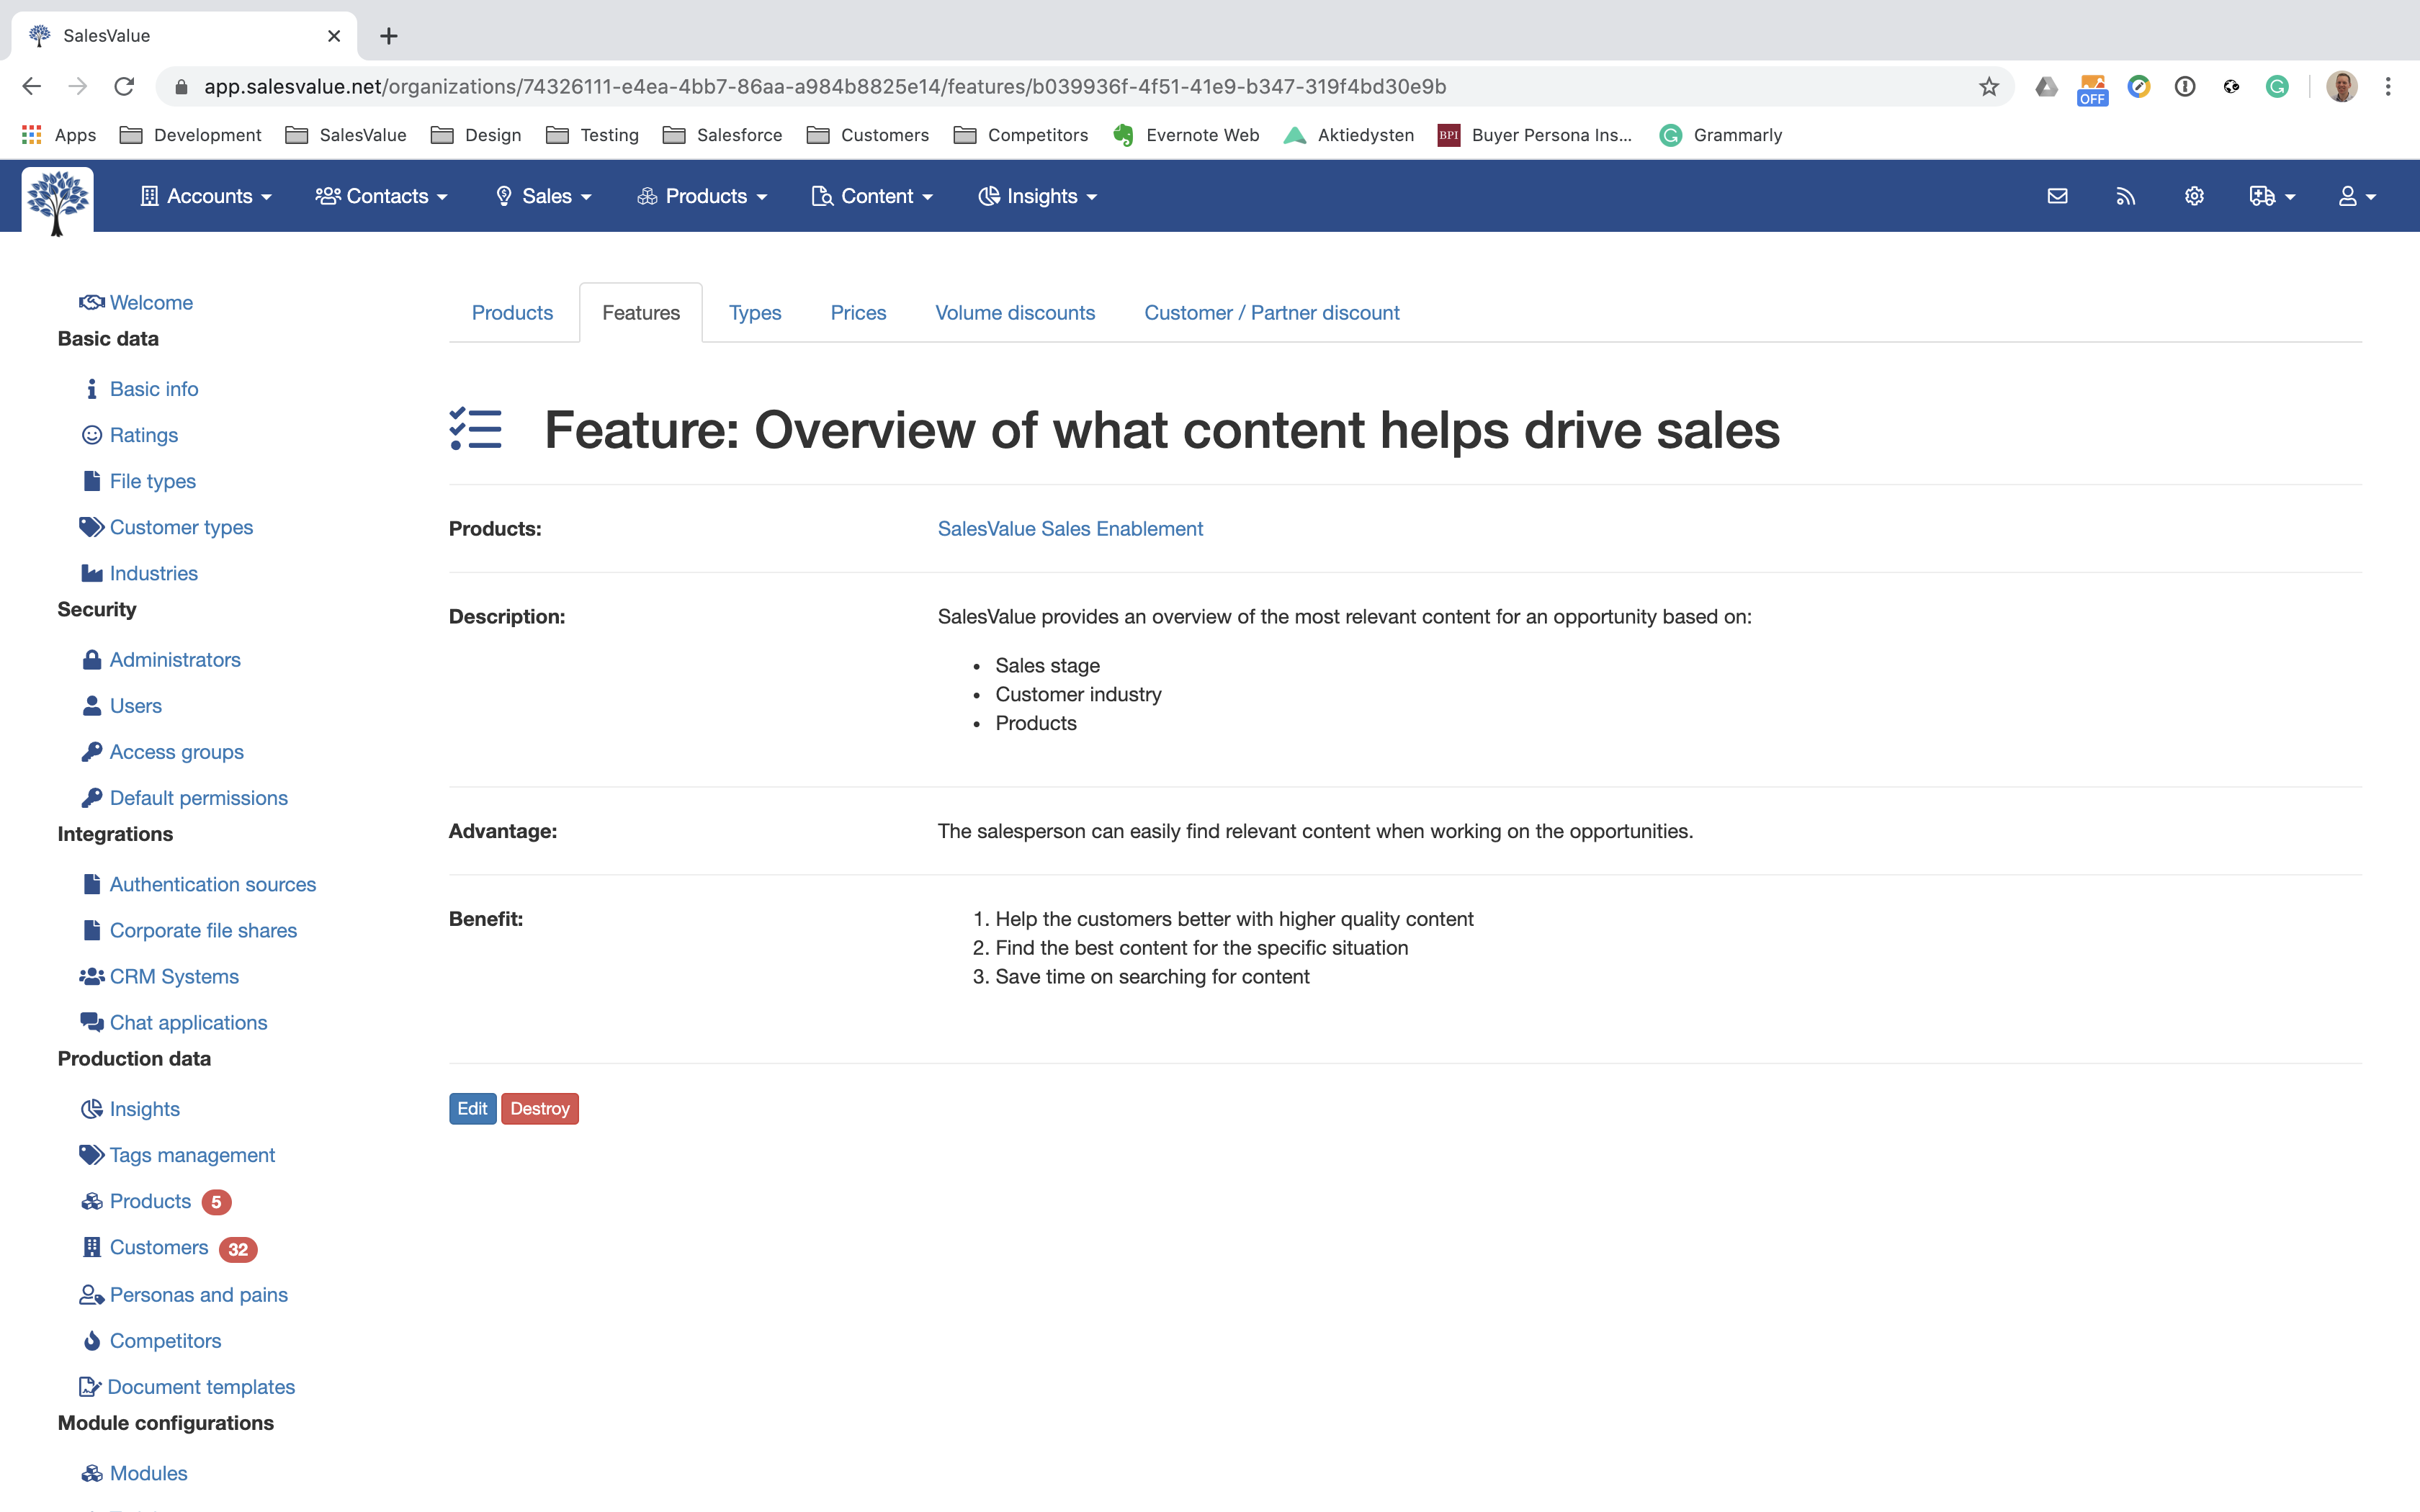The image size is (2420, 1512).
Task: Open the browser profile avatar
Action: click(x=2341, y=87)
